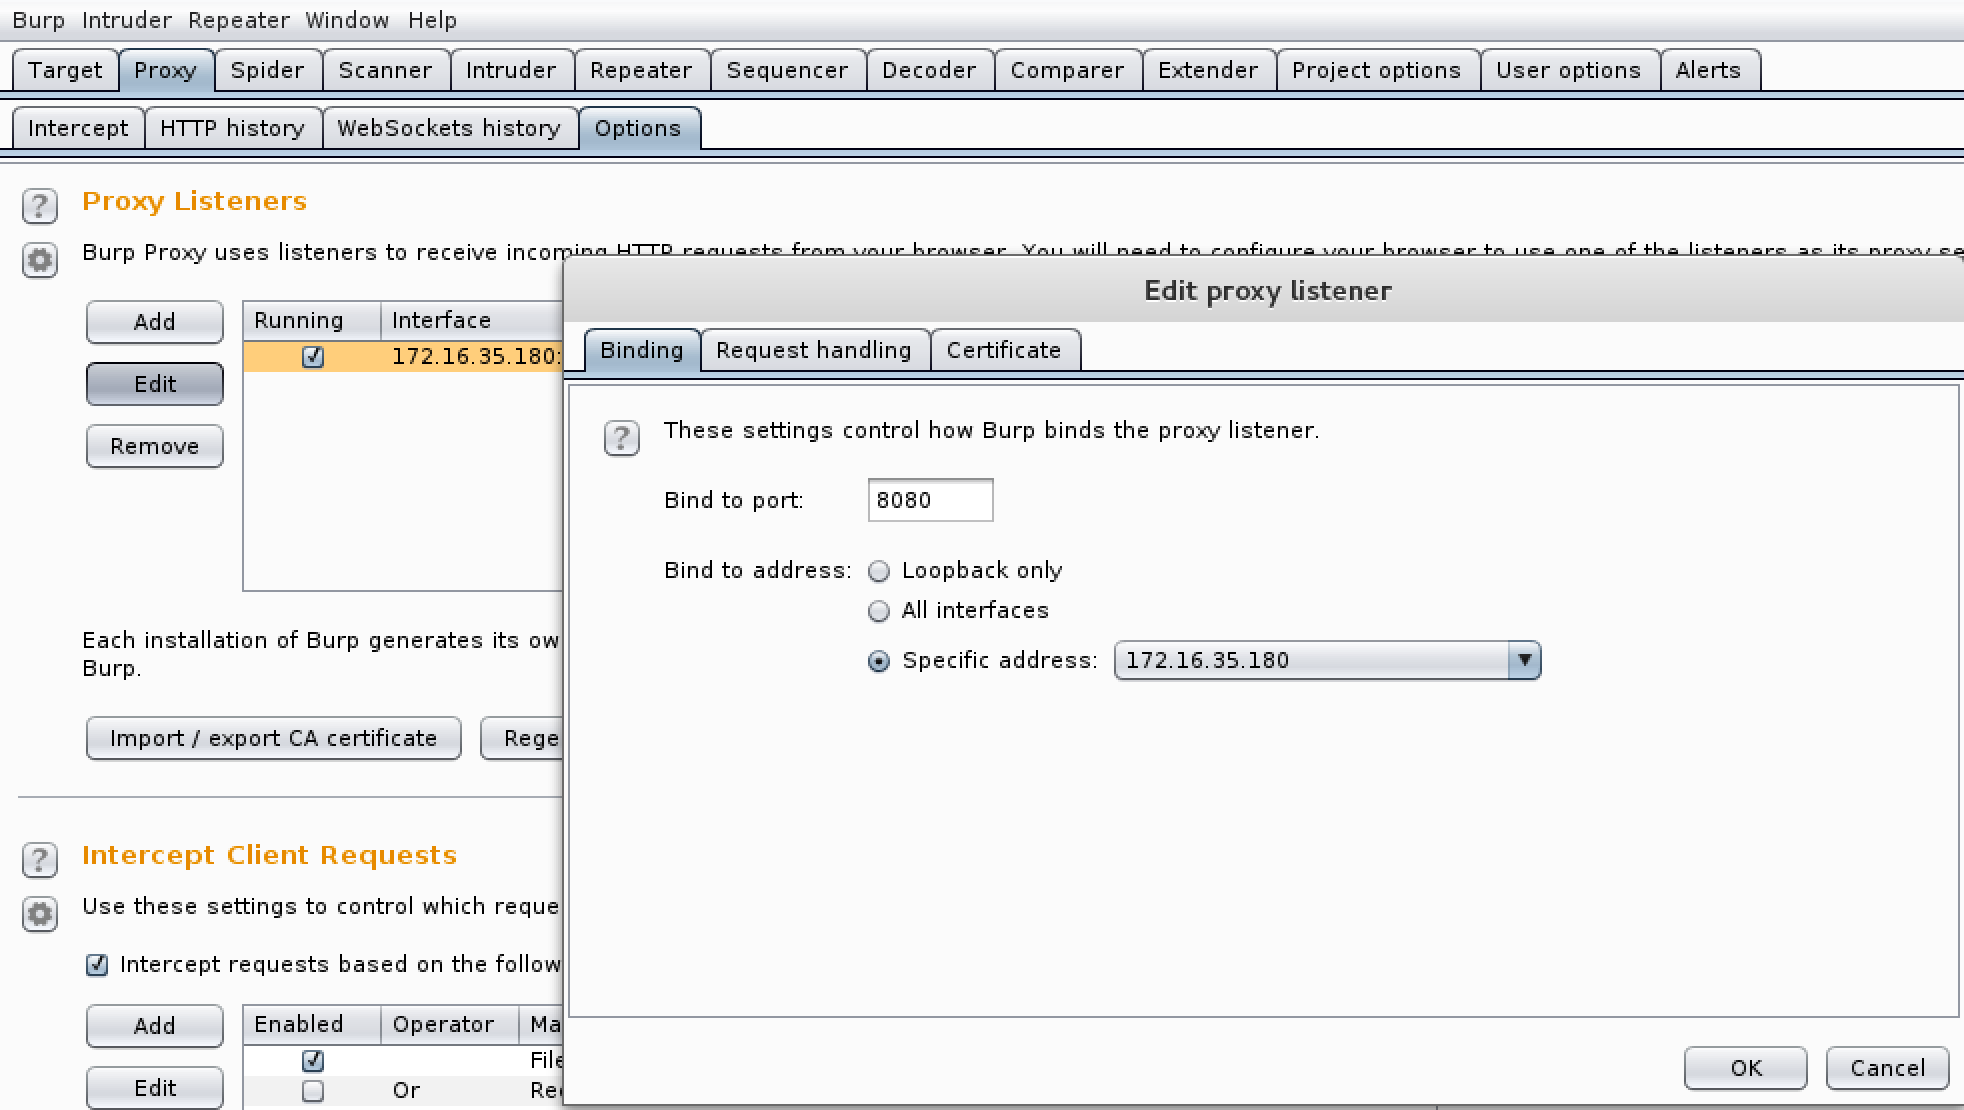Click Add under Proxy Listeners
Image resolution: width=1964 pixels, height=1110 pixels.
point(155,322)
